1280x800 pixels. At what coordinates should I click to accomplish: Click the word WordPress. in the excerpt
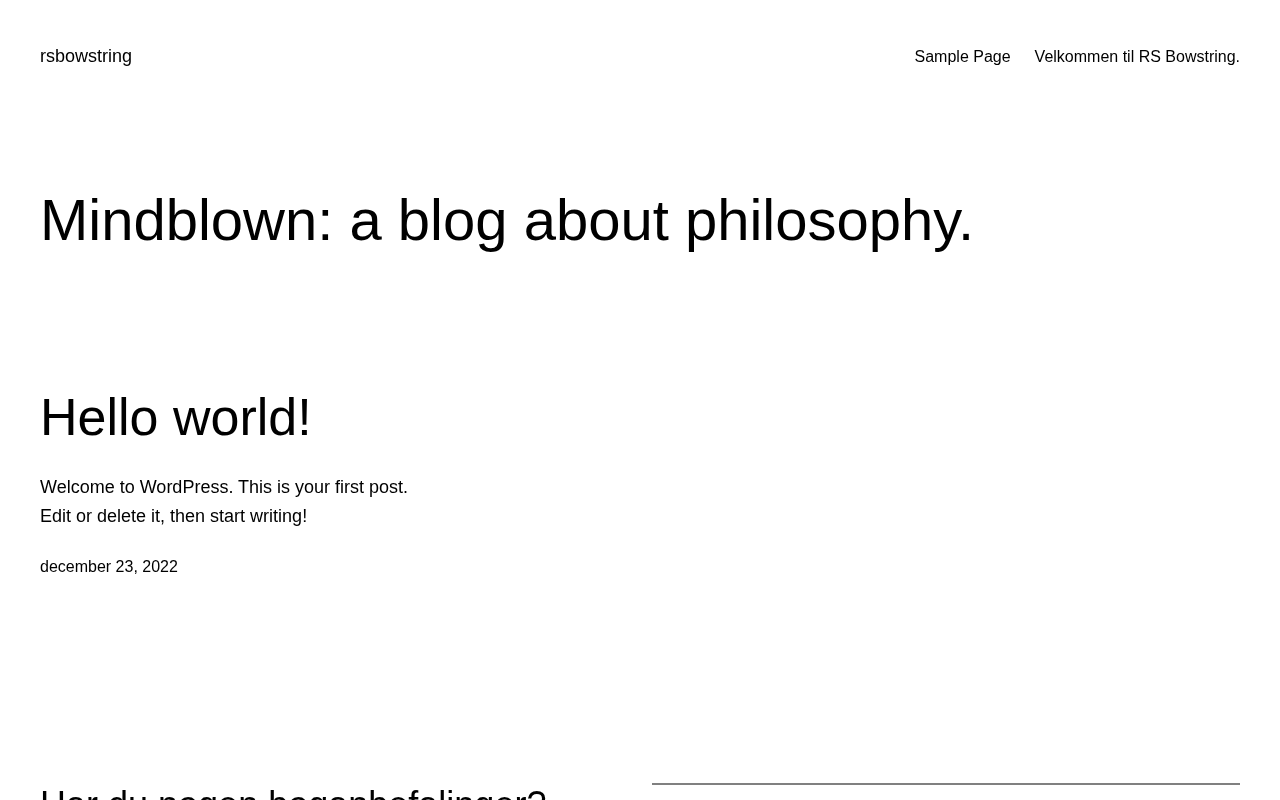pos(186,487)
